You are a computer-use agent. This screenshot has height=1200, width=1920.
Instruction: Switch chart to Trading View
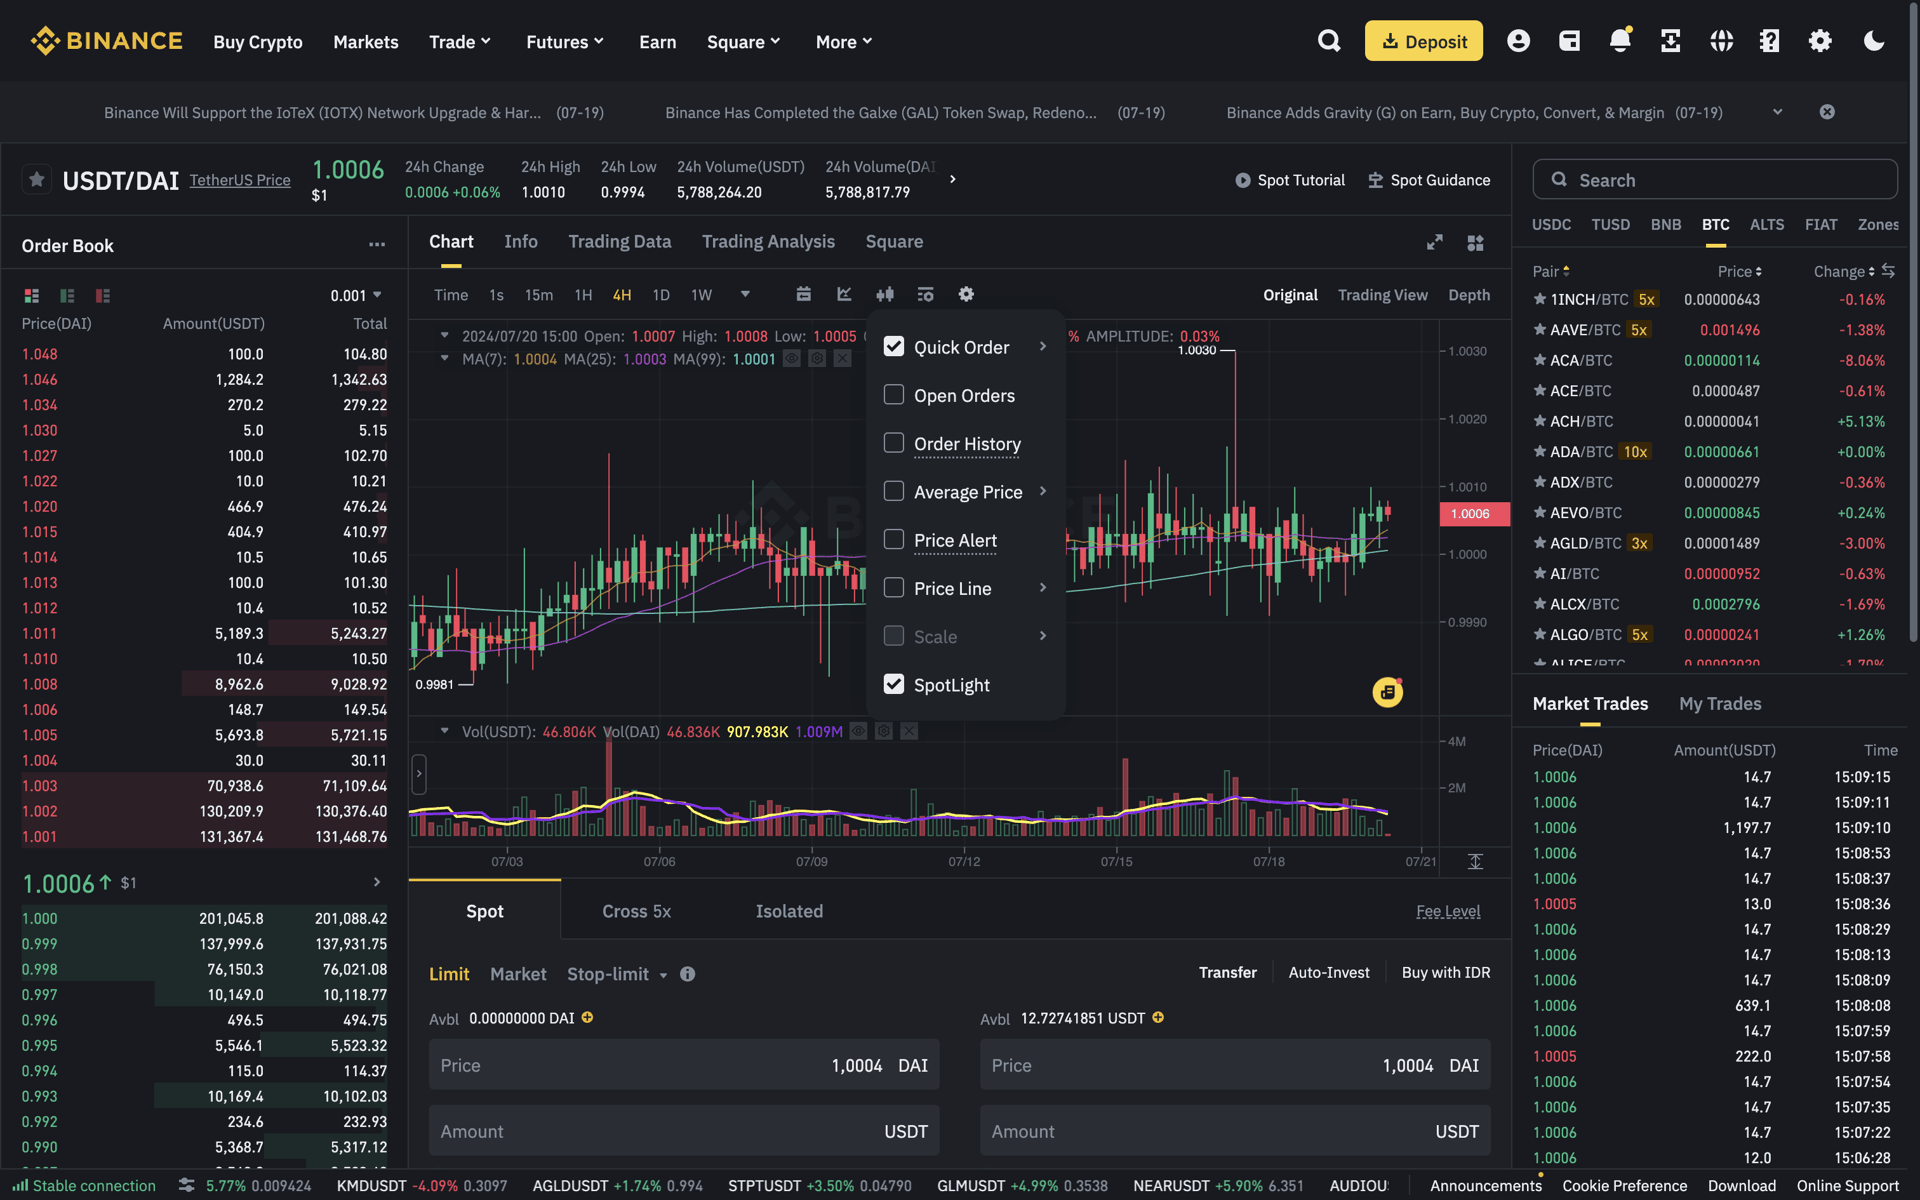tap(1382, 295)
